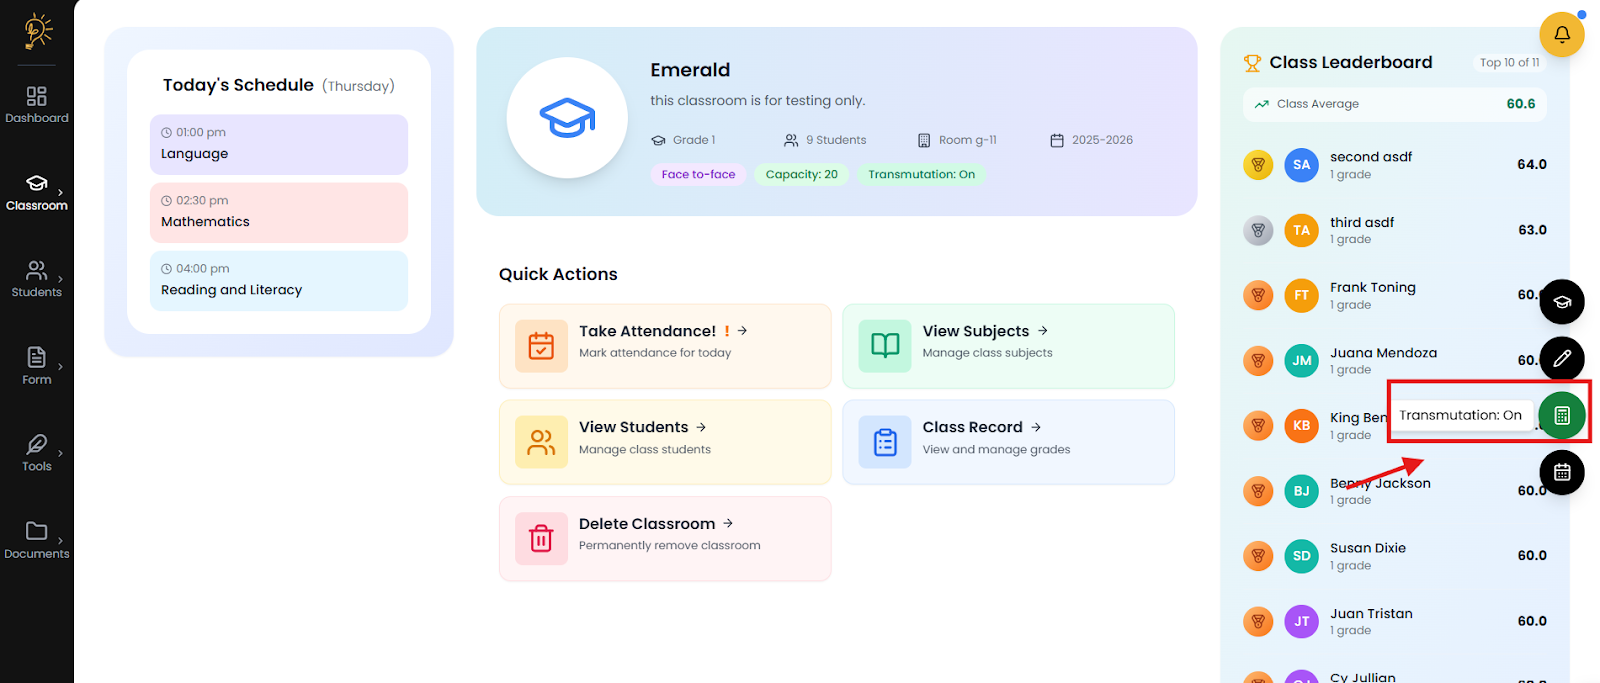Click the View Subjects open book icon

coord(885,346)
